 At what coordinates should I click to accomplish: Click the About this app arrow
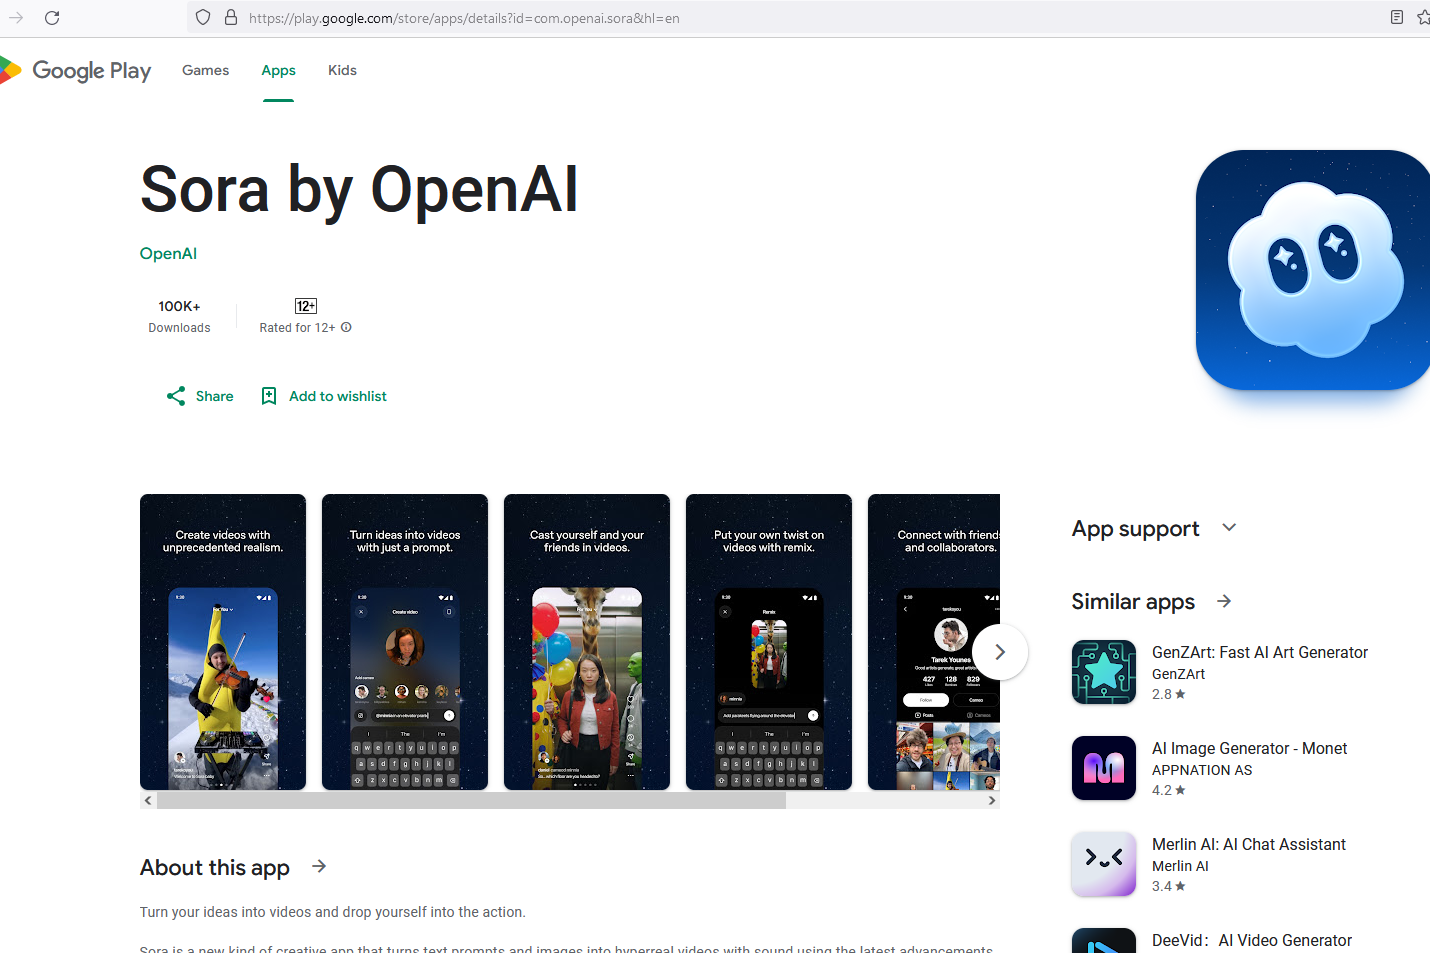[318, 866]
